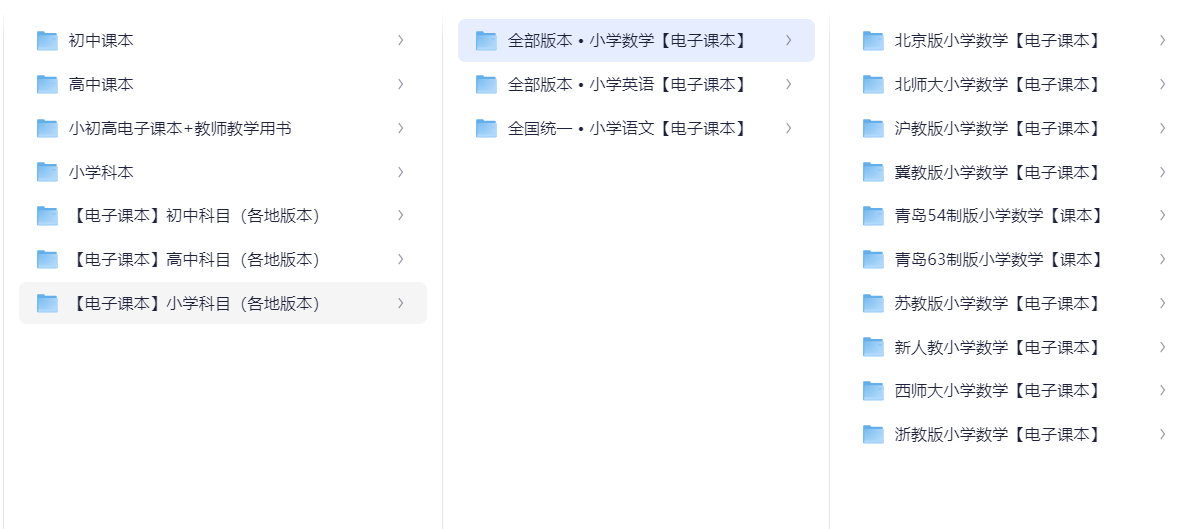The height and width of the screenshot is (529, 1191).
Task: Click the folder icon next to 高中课本
Action: tap(47, 85)
